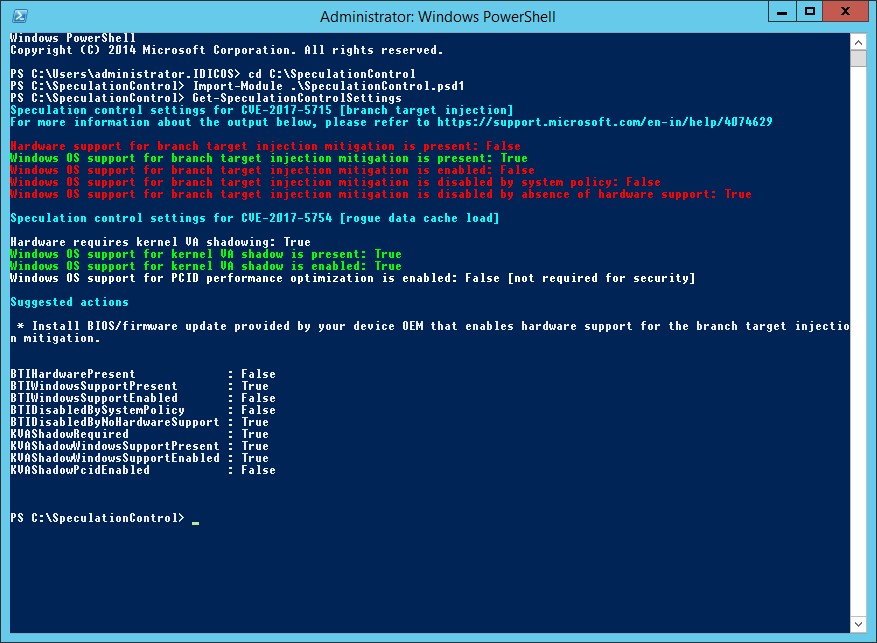Click the KVAShadowPcidEnabled output line
Image resolution: width=877 pixels, height=643 pixels.
click(x=143, y=470)
